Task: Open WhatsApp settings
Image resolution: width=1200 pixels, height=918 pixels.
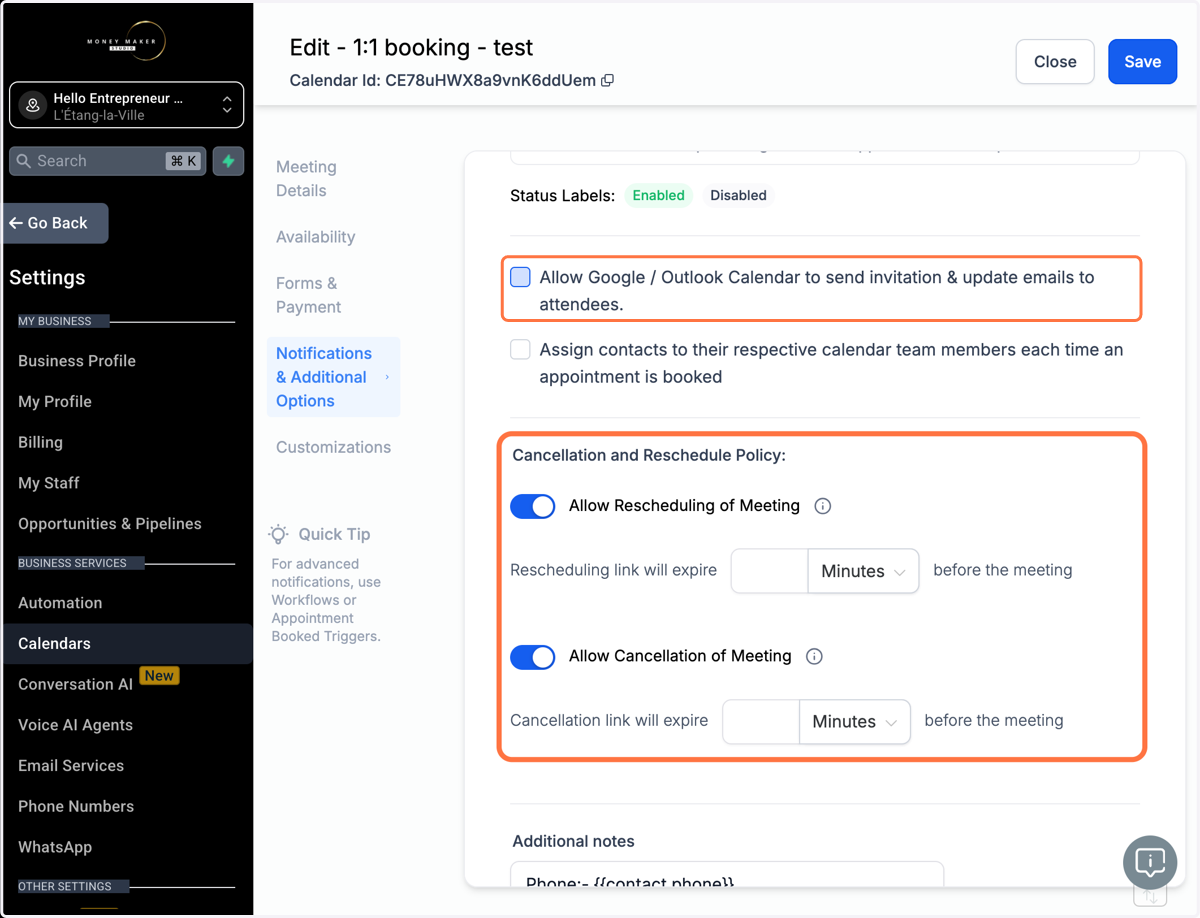Action: click(55, 847)
